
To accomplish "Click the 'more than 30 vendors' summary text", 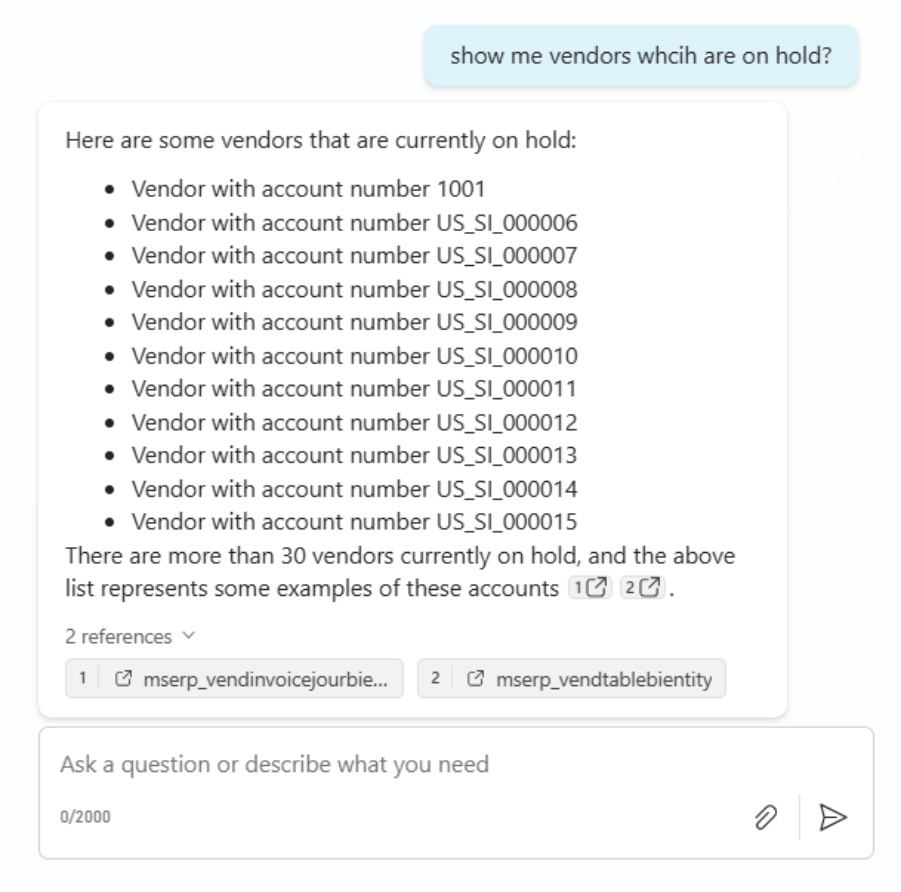I will point(400,555).
